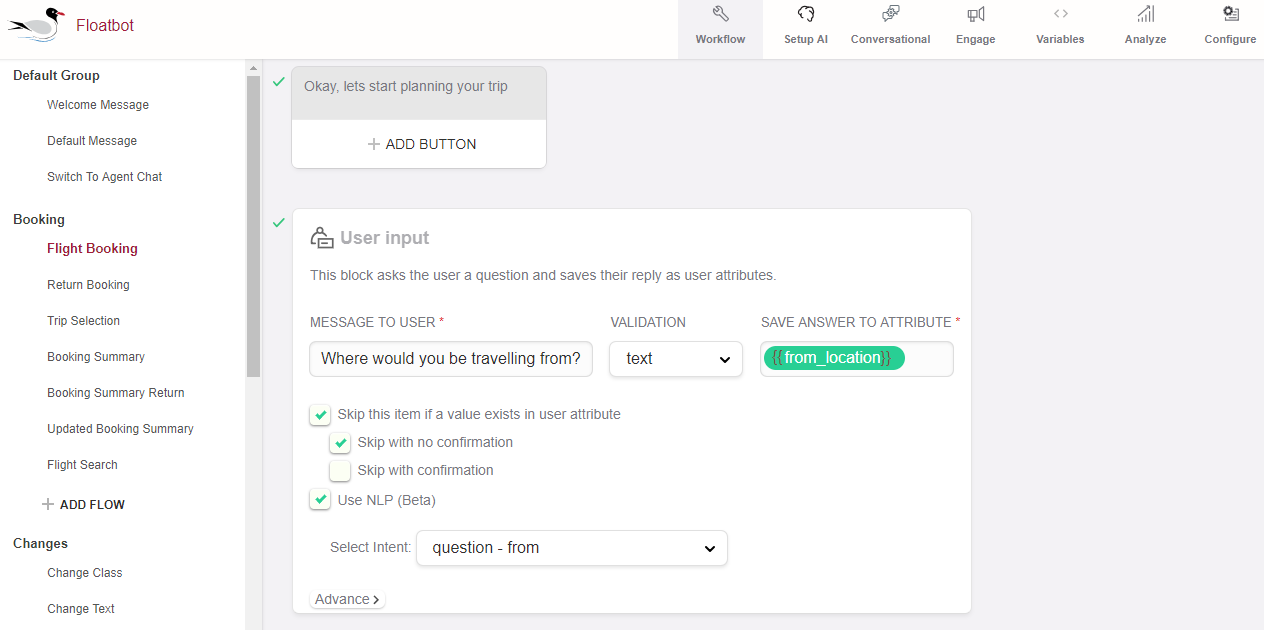Click the ADD BUTTON option

pos(420,144)
